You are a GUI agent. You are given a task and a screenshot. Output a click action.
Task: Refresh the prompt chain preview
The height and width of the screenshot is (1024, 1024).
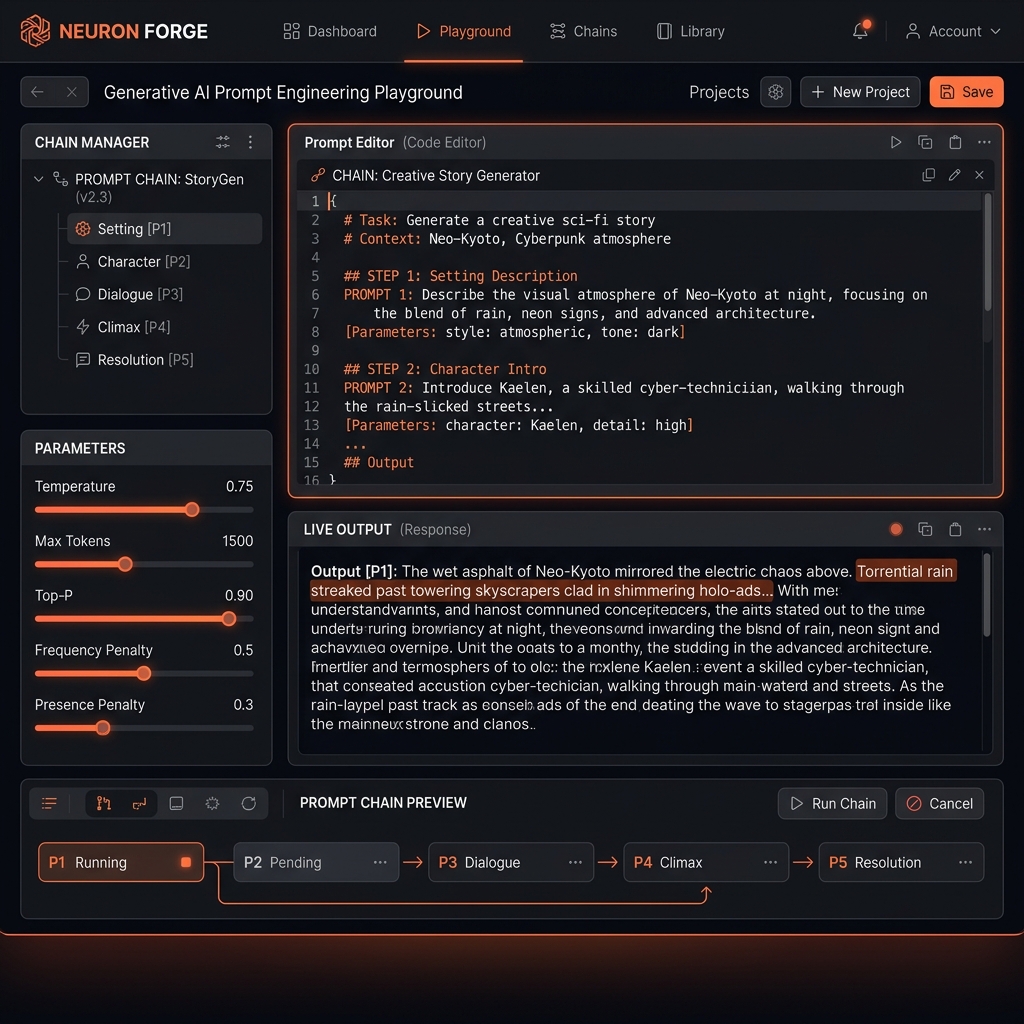point(248,803)
